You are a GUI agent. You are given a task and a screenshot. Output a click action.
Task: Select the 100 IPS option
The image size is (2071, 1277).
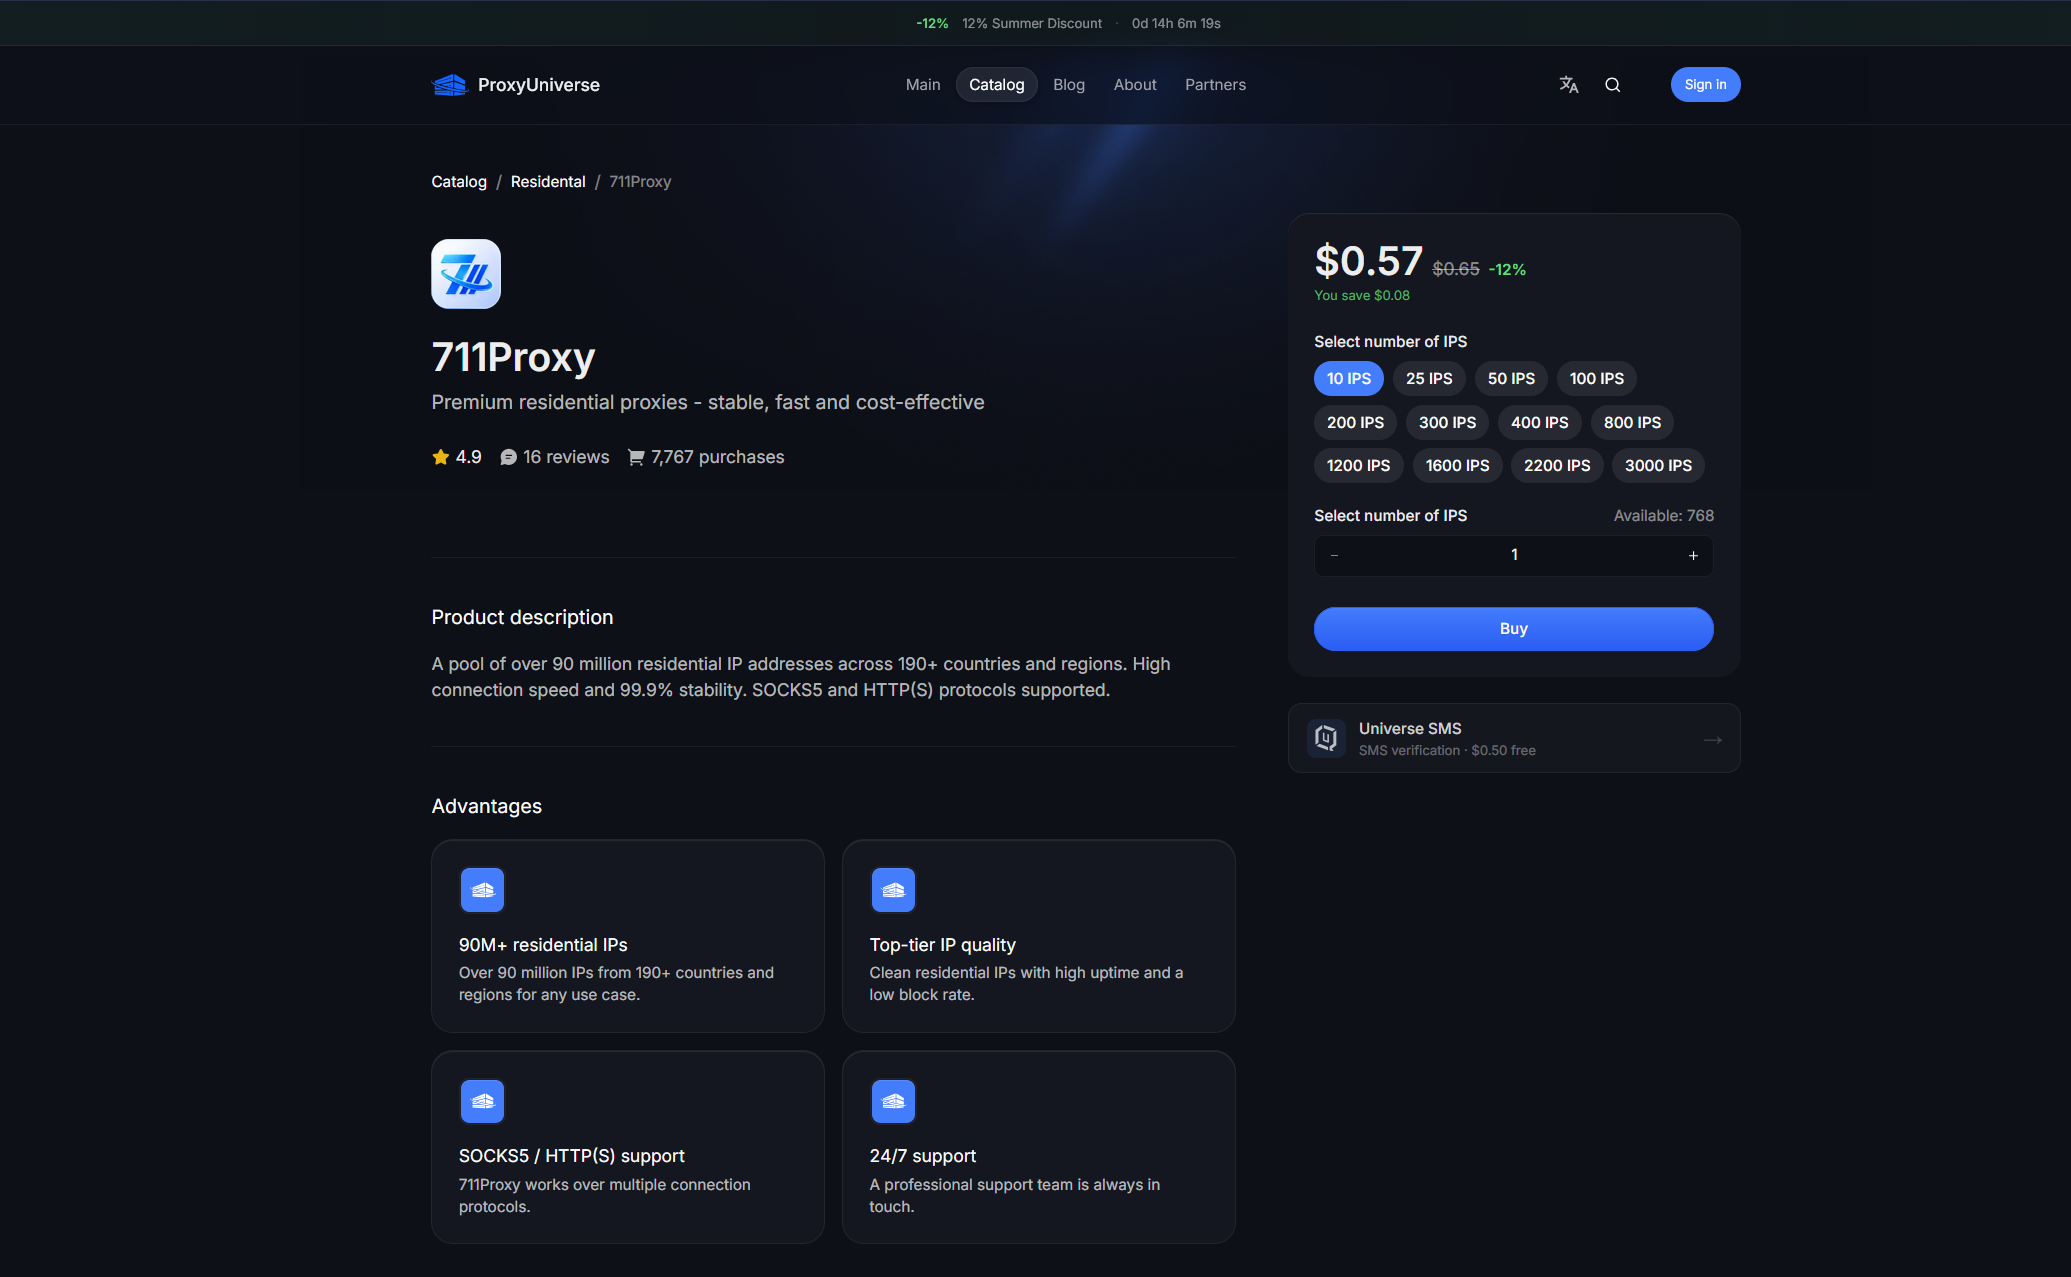[x=1596, y=379]
